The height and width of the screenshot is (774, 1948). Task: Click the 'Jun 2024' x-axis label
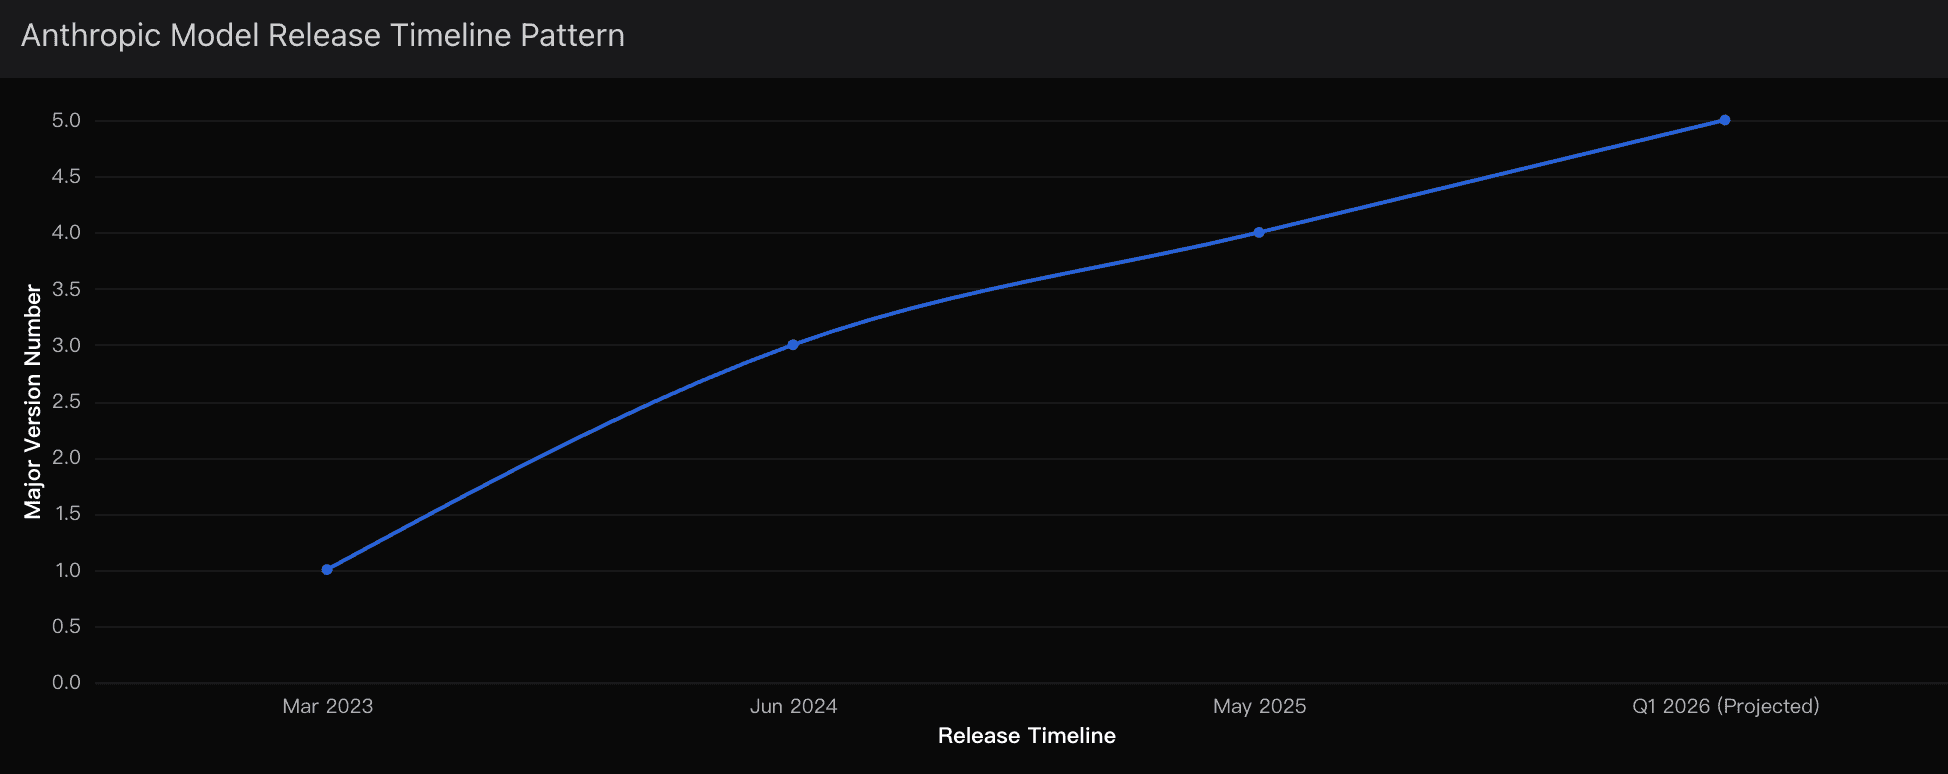point(794,706)
